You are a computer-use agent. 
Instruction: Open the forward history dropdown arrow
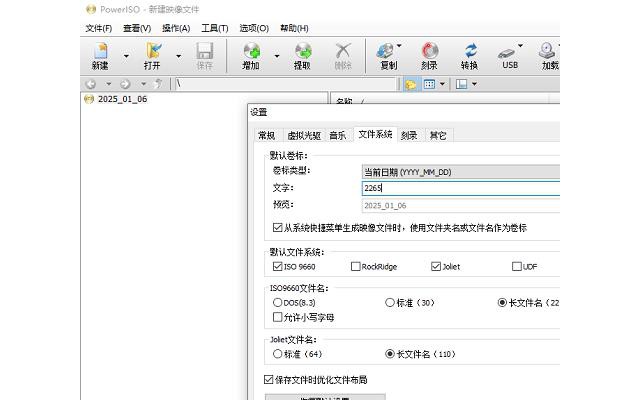[x=143, y=84]
